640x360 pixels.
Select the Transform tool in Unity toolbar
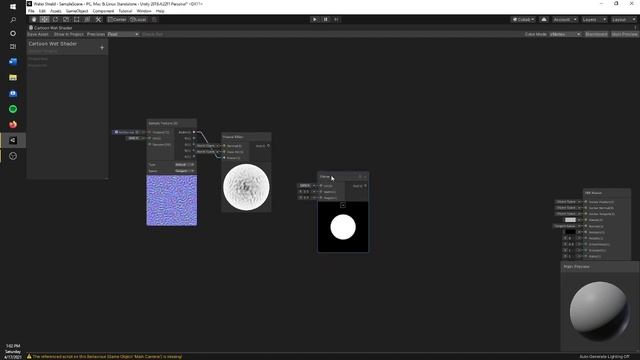coord(87,20)
